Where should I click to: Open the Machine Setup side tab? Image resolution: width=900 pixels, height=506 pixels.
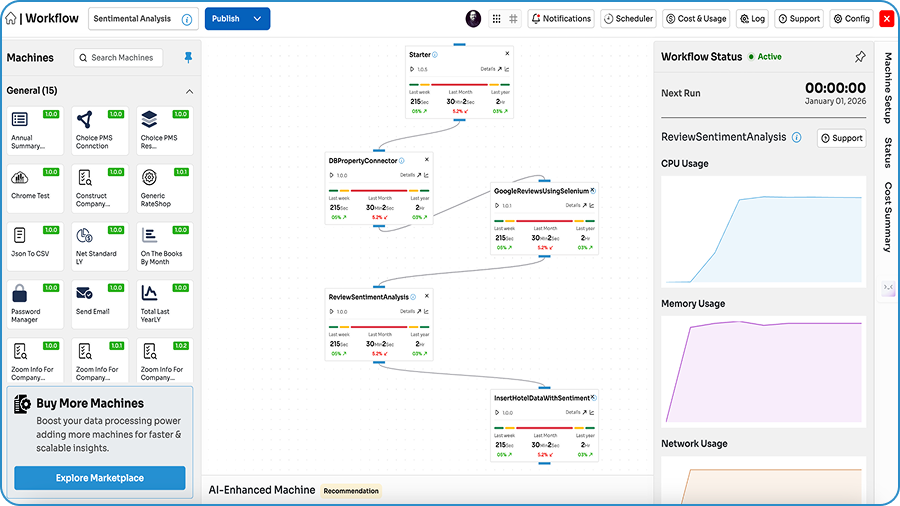[x=888, y=88]
